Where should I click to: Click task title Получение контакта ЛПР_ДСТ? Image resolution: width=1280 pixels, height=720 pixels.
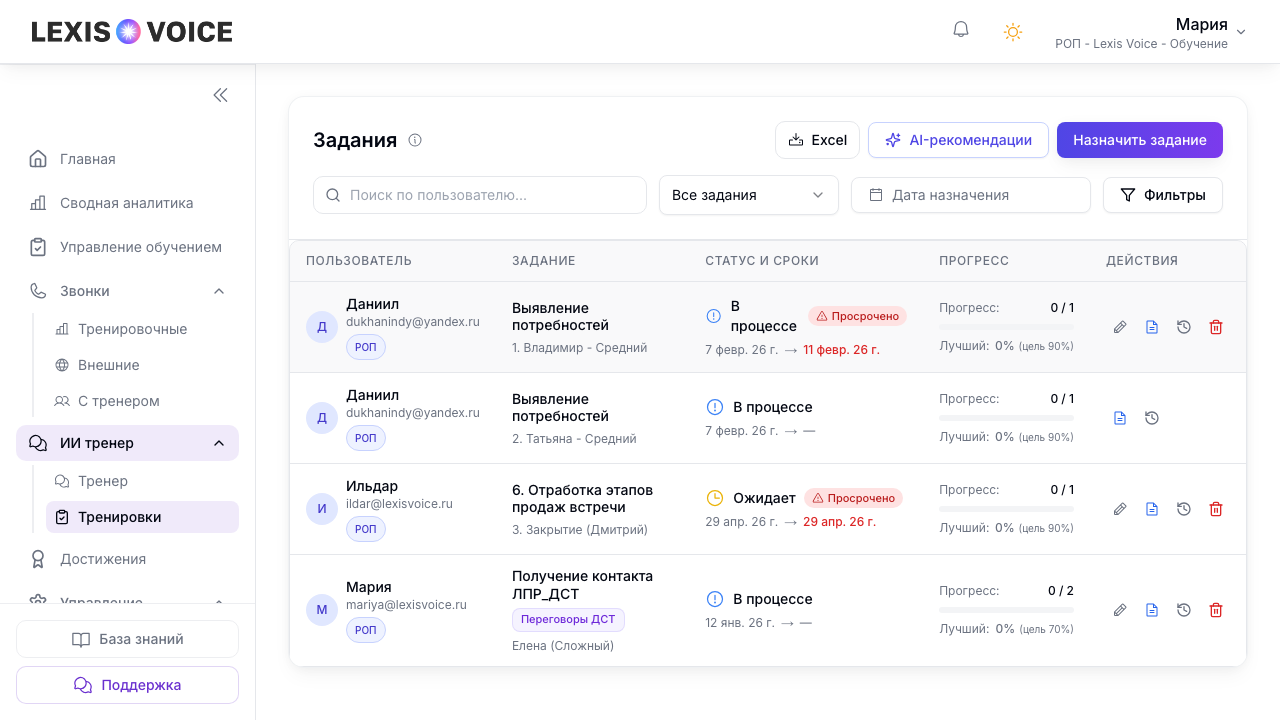click(x=582, y=585)
